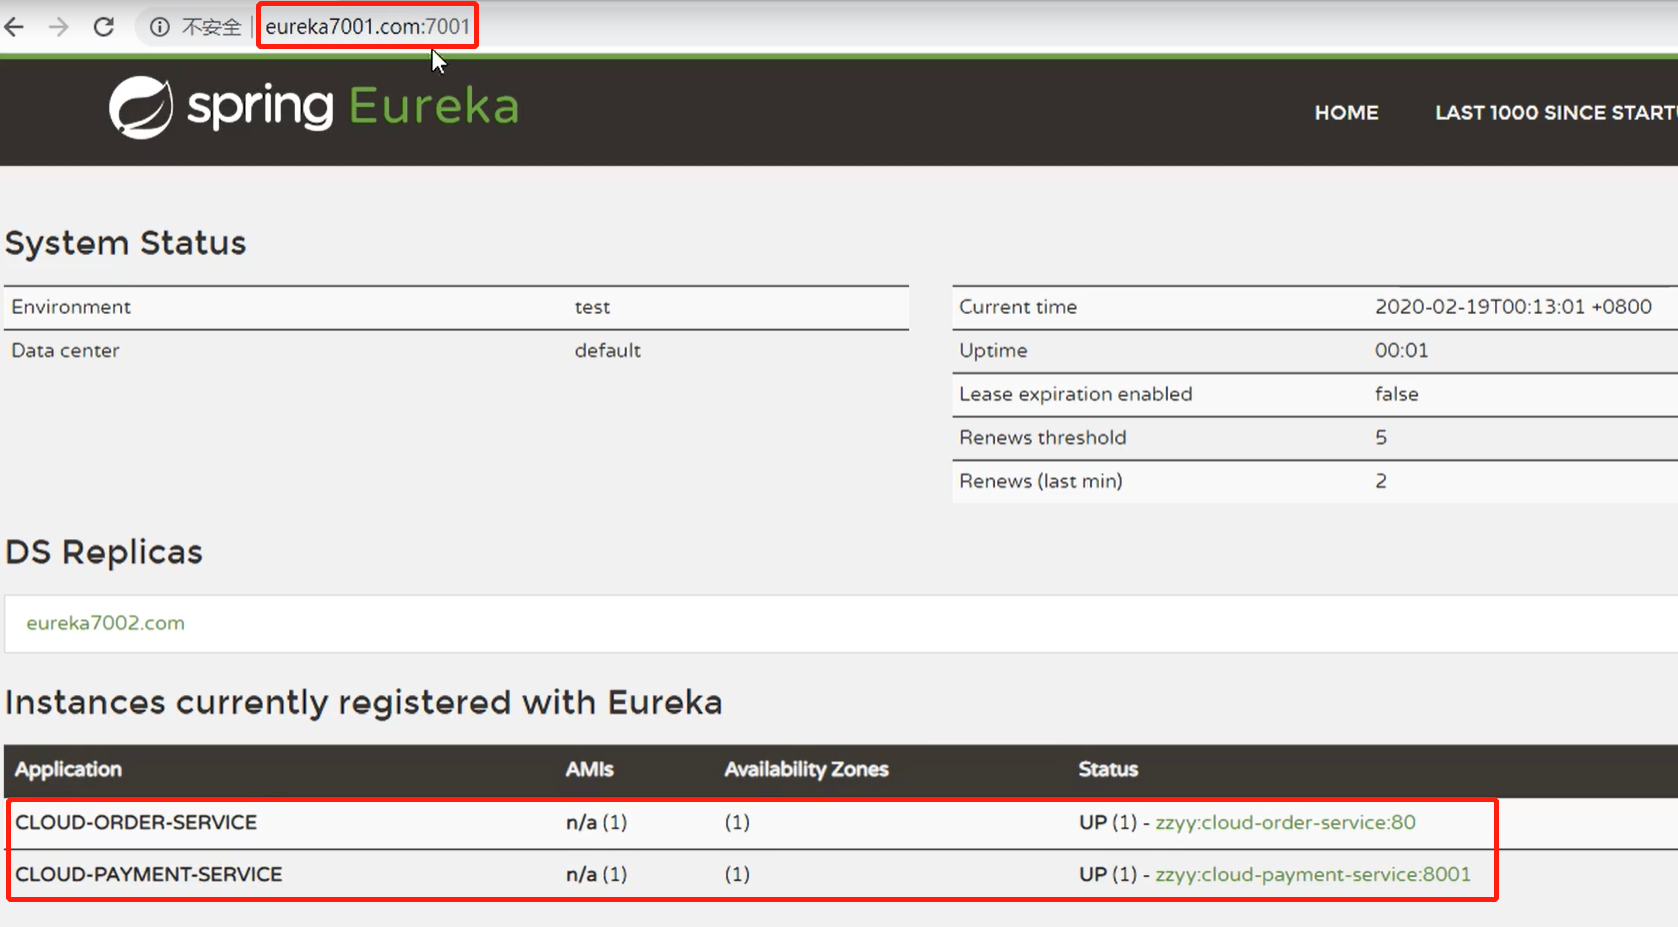Select the Data center label
The image size is (1678, 927).
click(x=65, y=350)
